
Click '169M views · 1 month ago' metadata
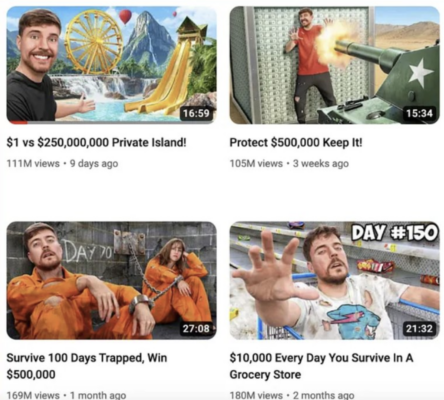pos(66,395)
